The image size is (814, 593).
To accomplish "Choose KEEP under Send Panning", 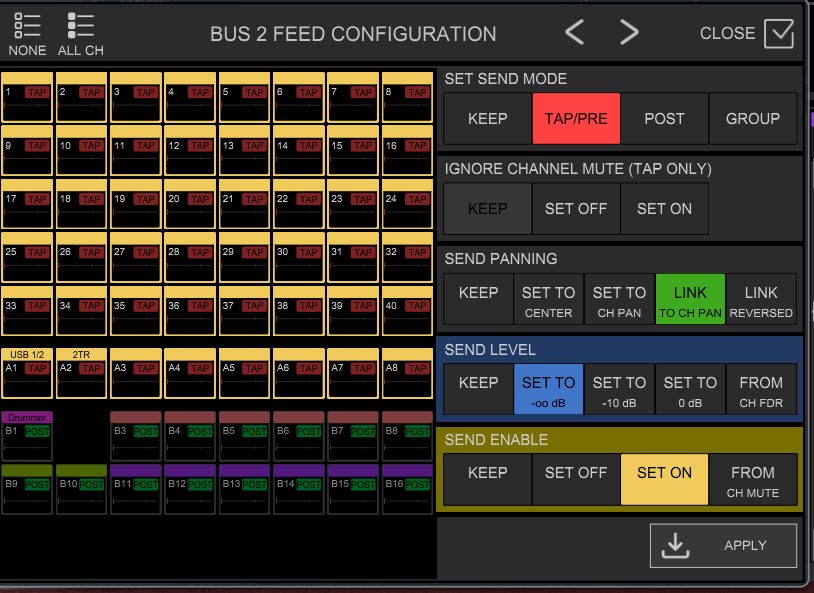I will coord(478,299).
